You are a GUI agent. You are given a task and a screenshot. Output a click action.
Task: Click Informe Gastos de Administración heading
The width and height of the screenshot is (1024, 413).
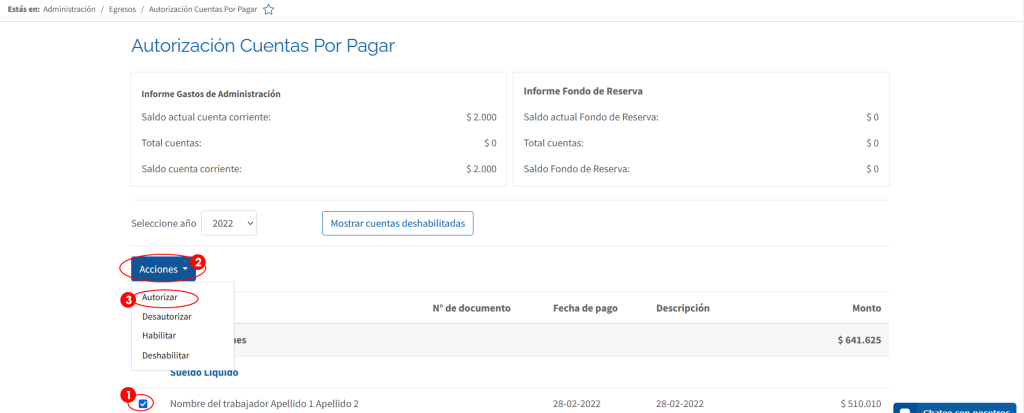(x=211, y=93)
